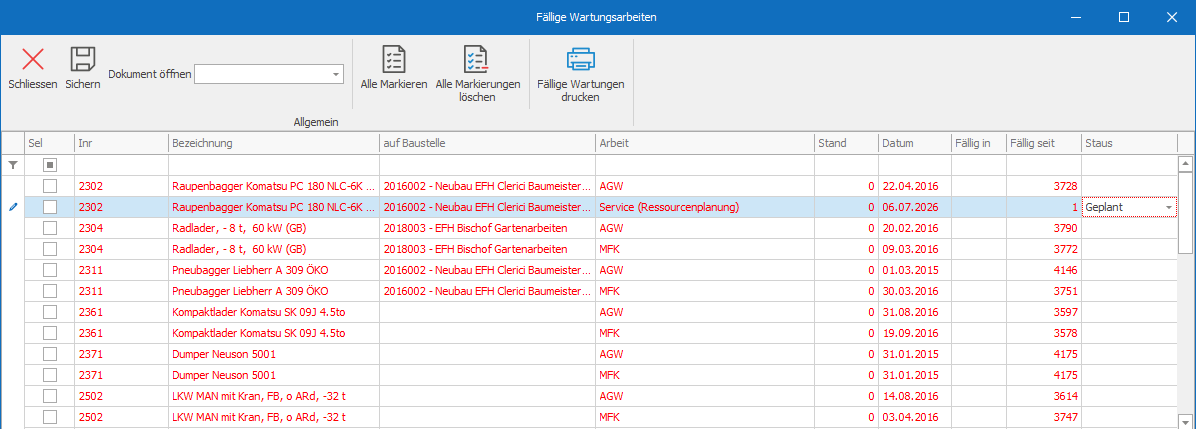Tick checkbox for Dumper Neuson 5001 AGW row
Screen dimensions: 1196x429
point(50,354)
